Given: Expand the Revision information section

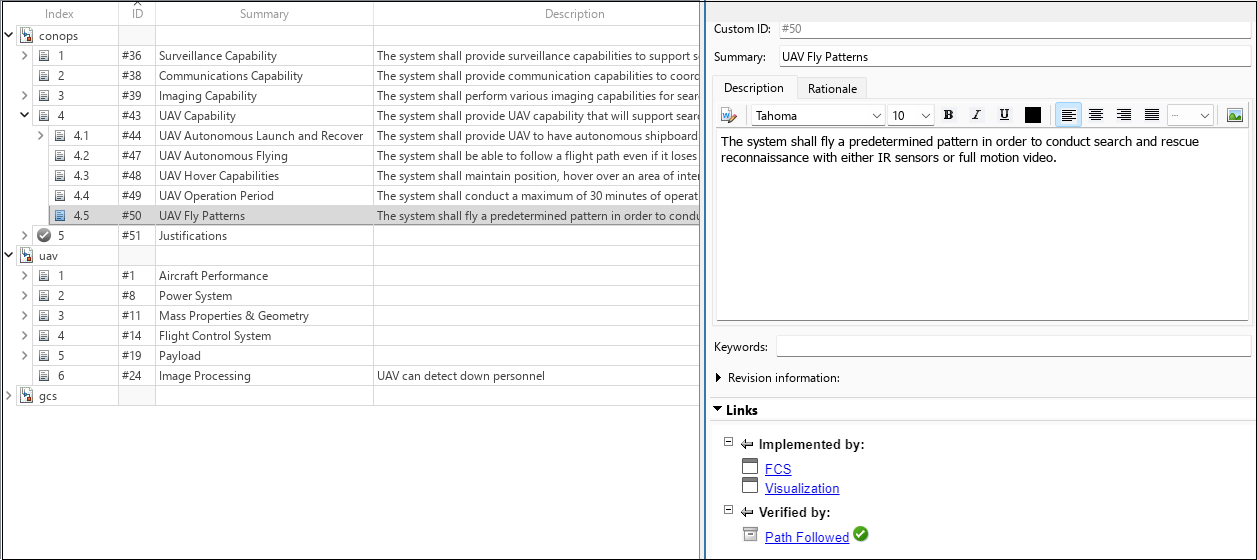Looking at the screenshot, I should pos(719,378).
